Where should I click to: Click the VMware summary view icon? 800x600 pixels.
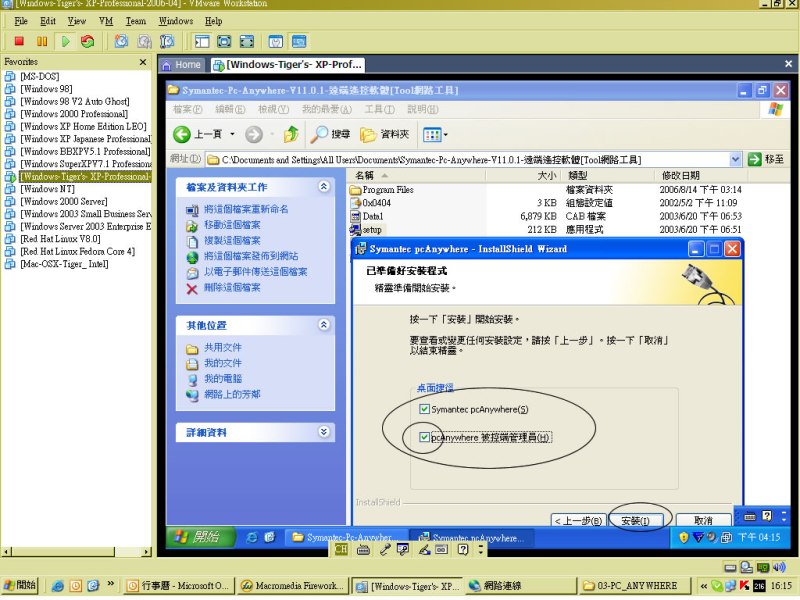pos(276,41)
